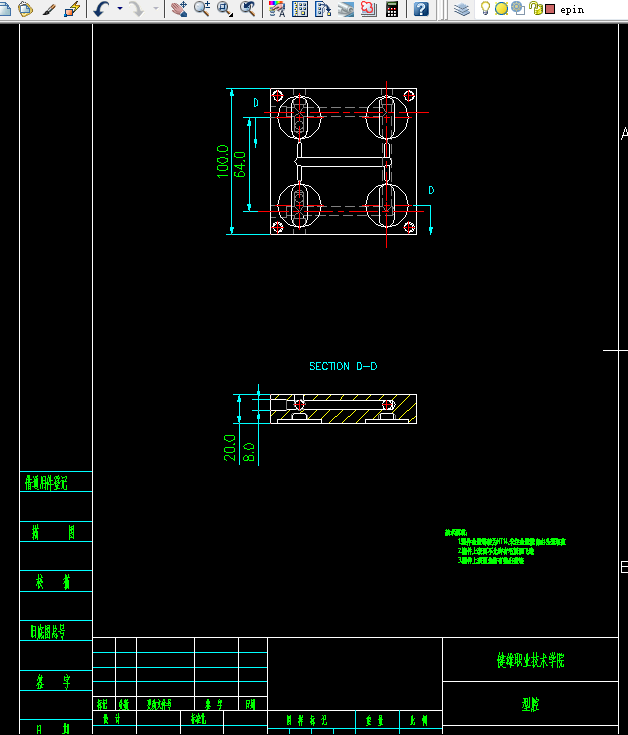Select the 100.0 dimension text
The height and width of the screenshot is (735, 628).
[x=223, y=161]
